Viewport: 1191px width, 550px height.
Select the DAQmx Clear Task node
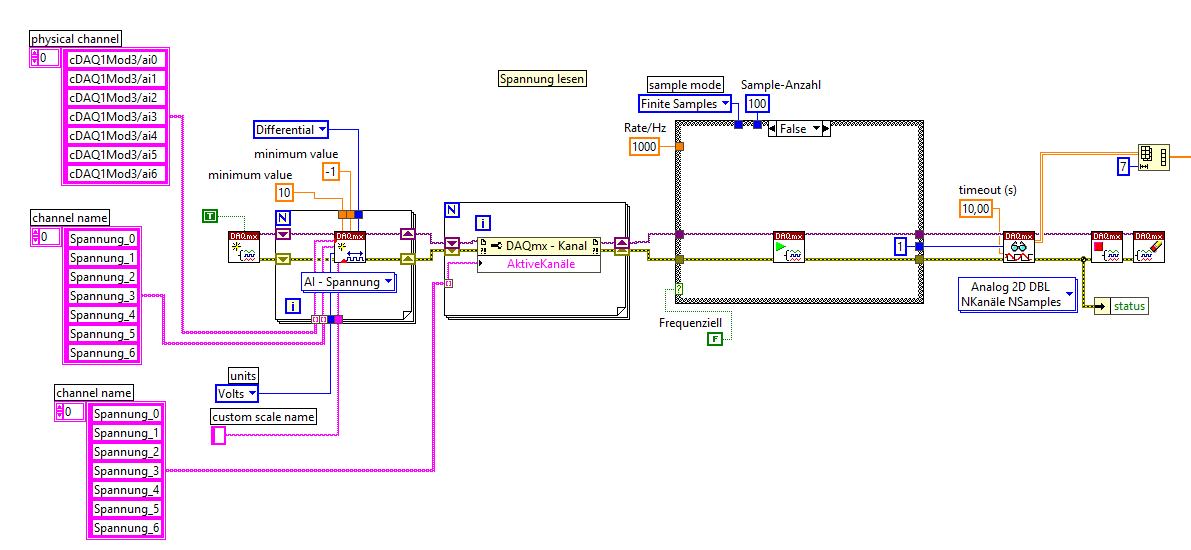tap(1148, 247)
